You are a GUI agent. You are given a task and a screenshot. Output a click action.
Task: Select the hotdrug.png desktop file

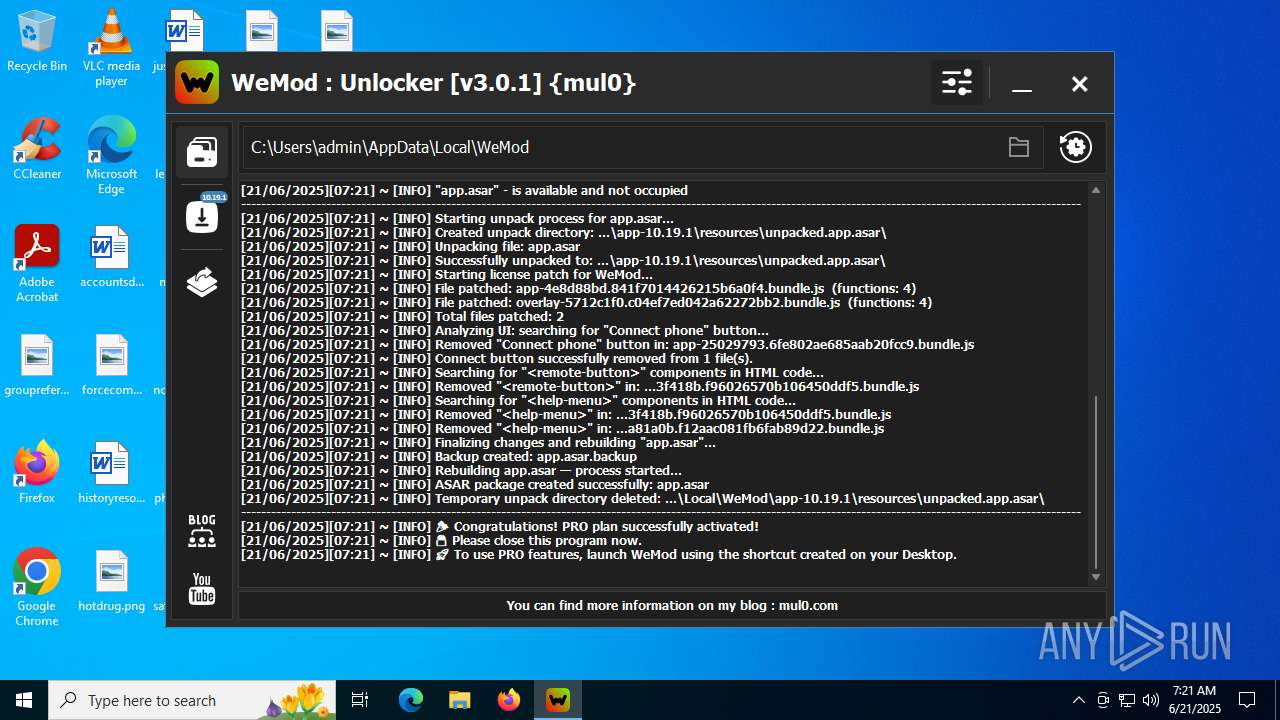click(111, 581)
